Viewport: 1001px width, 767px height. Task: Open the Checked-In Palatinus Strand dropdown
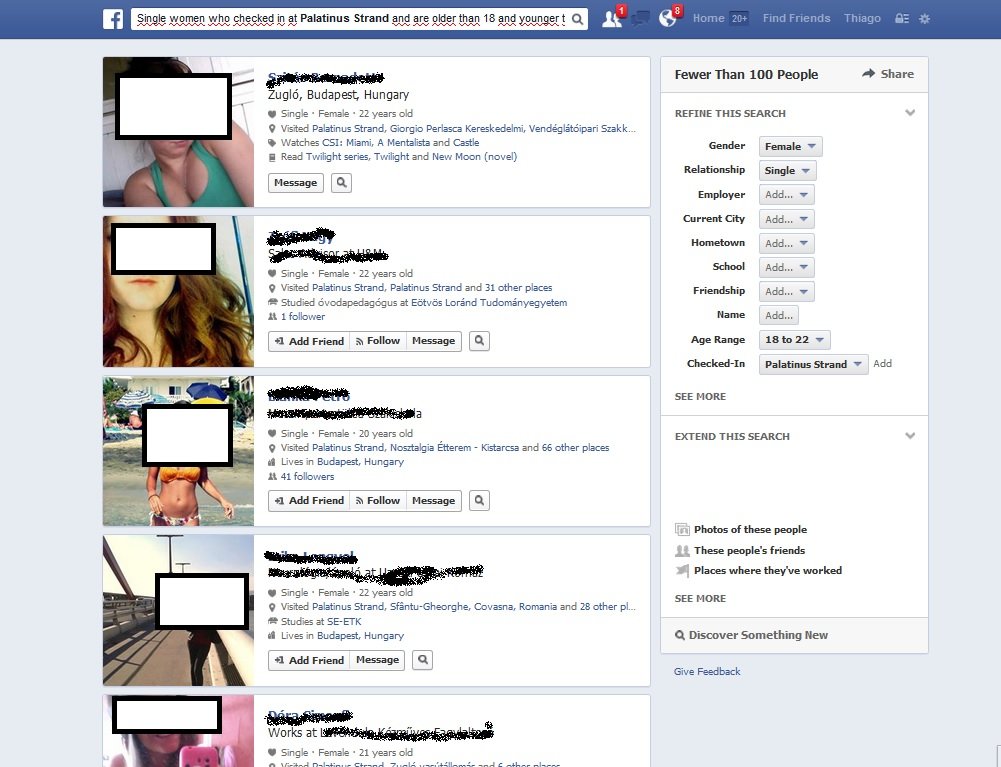[x=813, y=365]
